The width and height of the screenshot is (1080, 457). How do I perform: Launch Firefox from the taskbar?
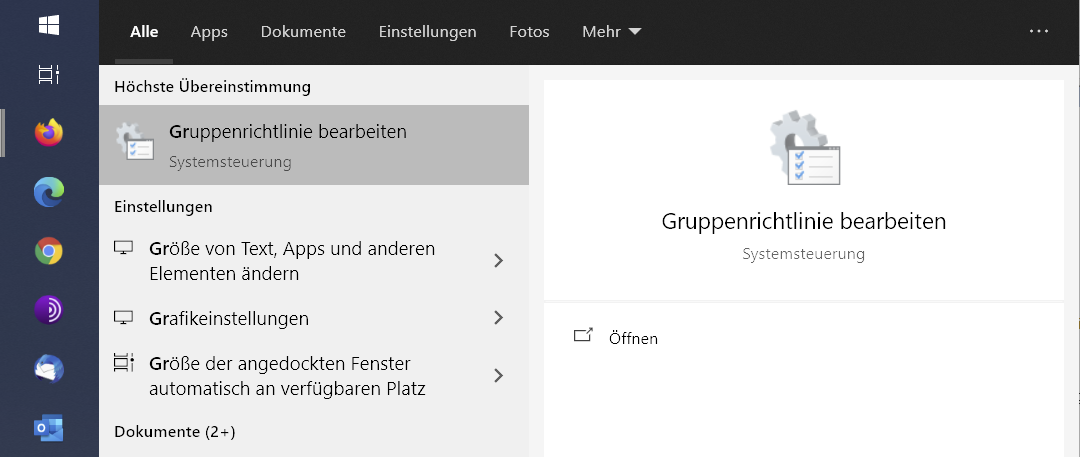click(49, 132)
